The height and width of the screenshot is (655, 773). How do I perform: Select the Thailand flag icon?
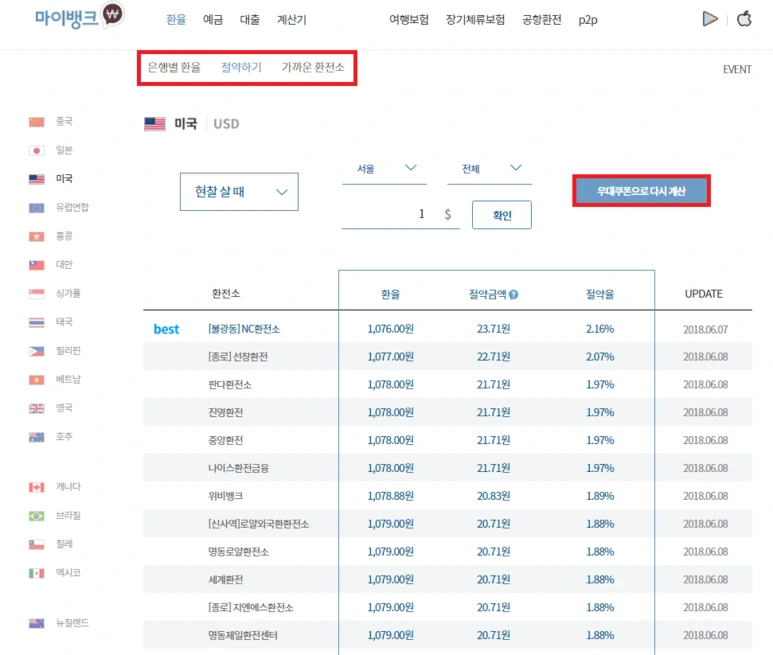click(x=36, y=322)
